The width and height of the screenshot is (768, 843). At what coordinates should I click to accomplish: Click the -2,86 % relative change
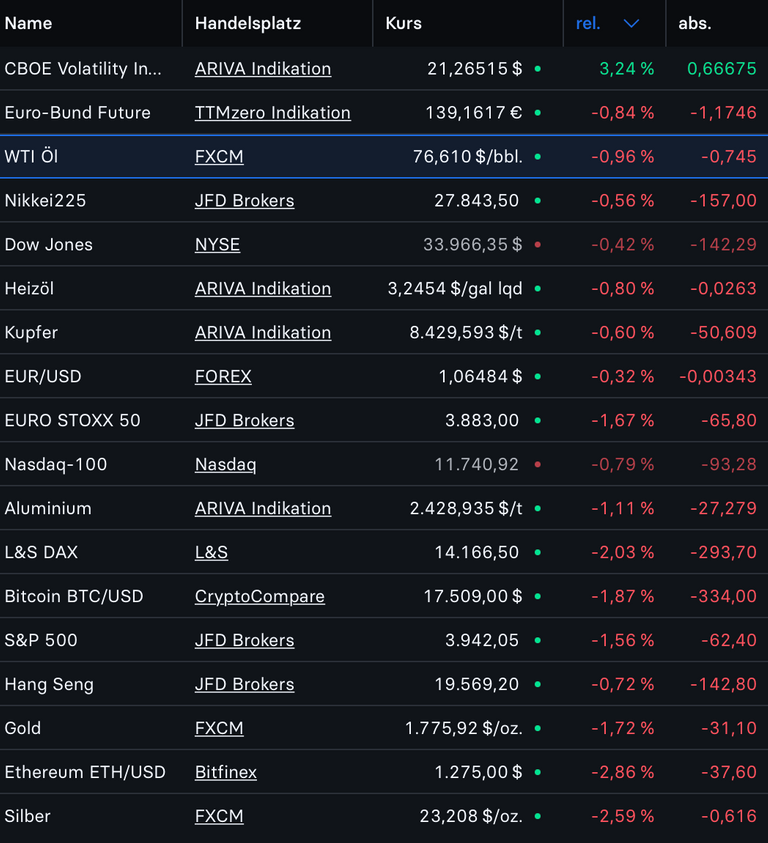(x=623, y=772)
